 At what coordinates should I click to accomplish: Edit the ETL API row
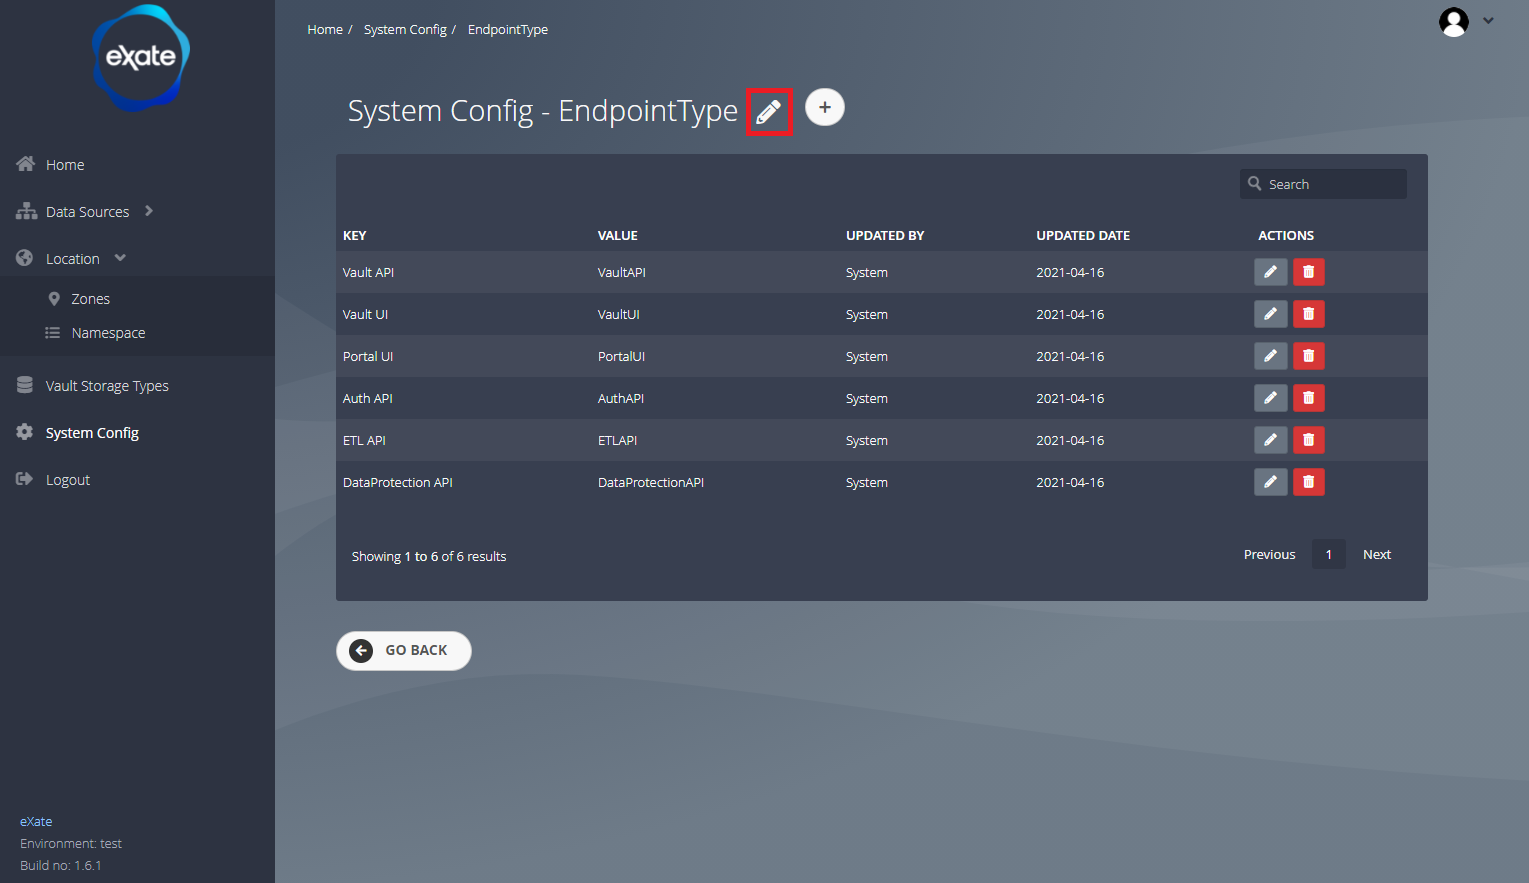1270,440
